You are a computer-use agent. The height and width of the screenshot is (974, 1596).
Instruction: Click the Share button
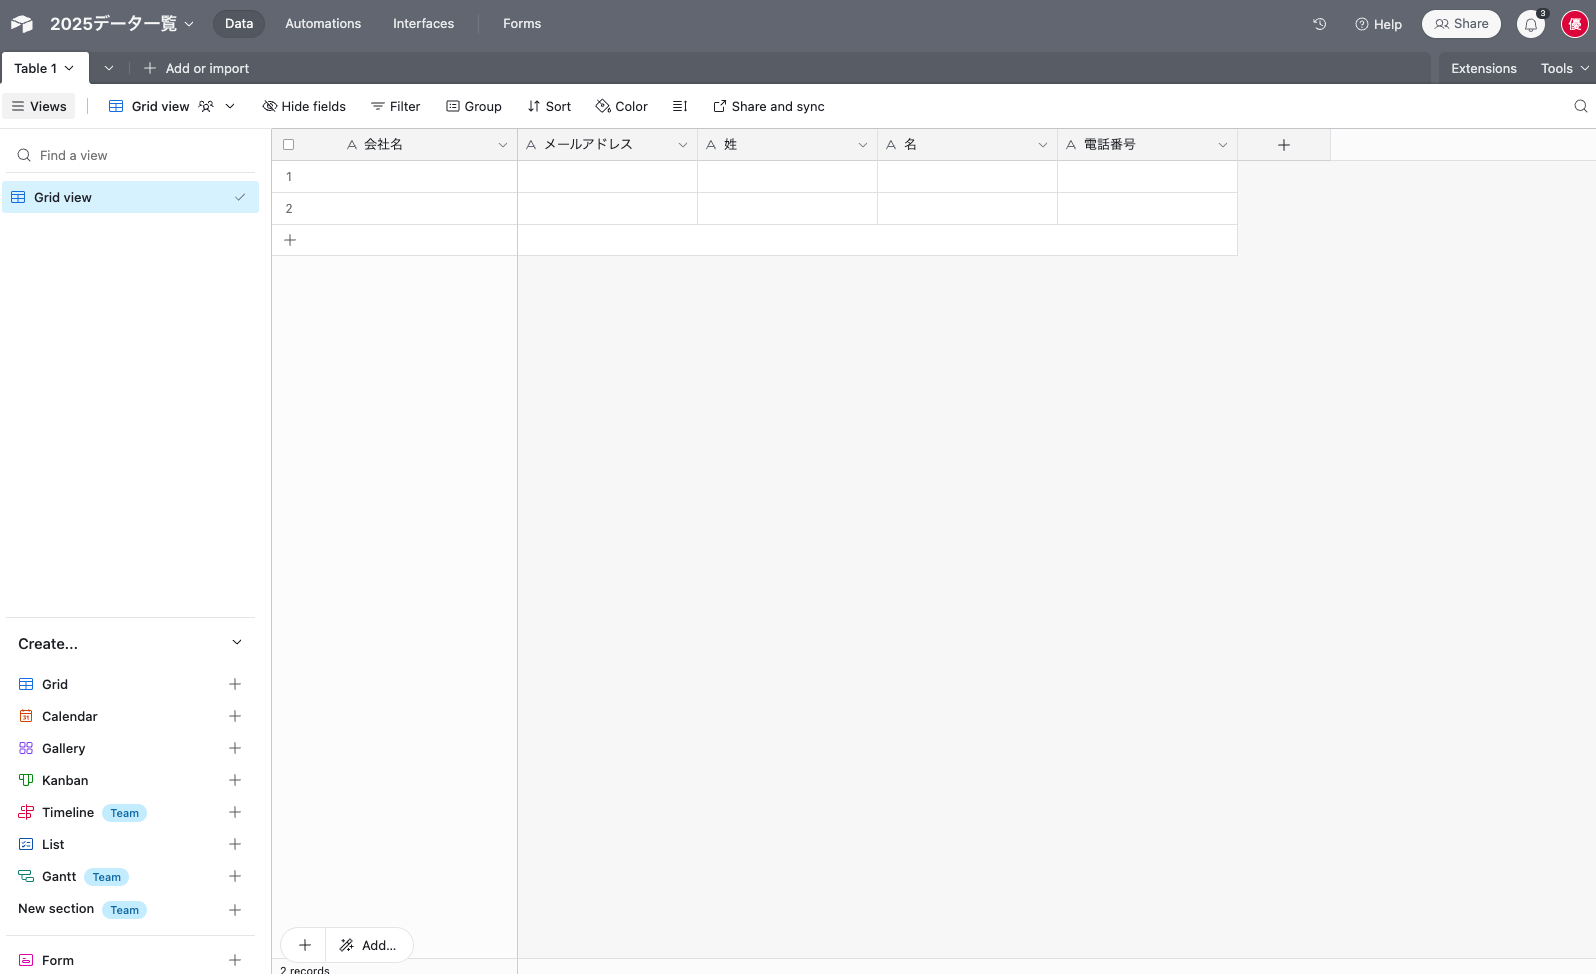pyautogui.click(x=1461, y=24)
